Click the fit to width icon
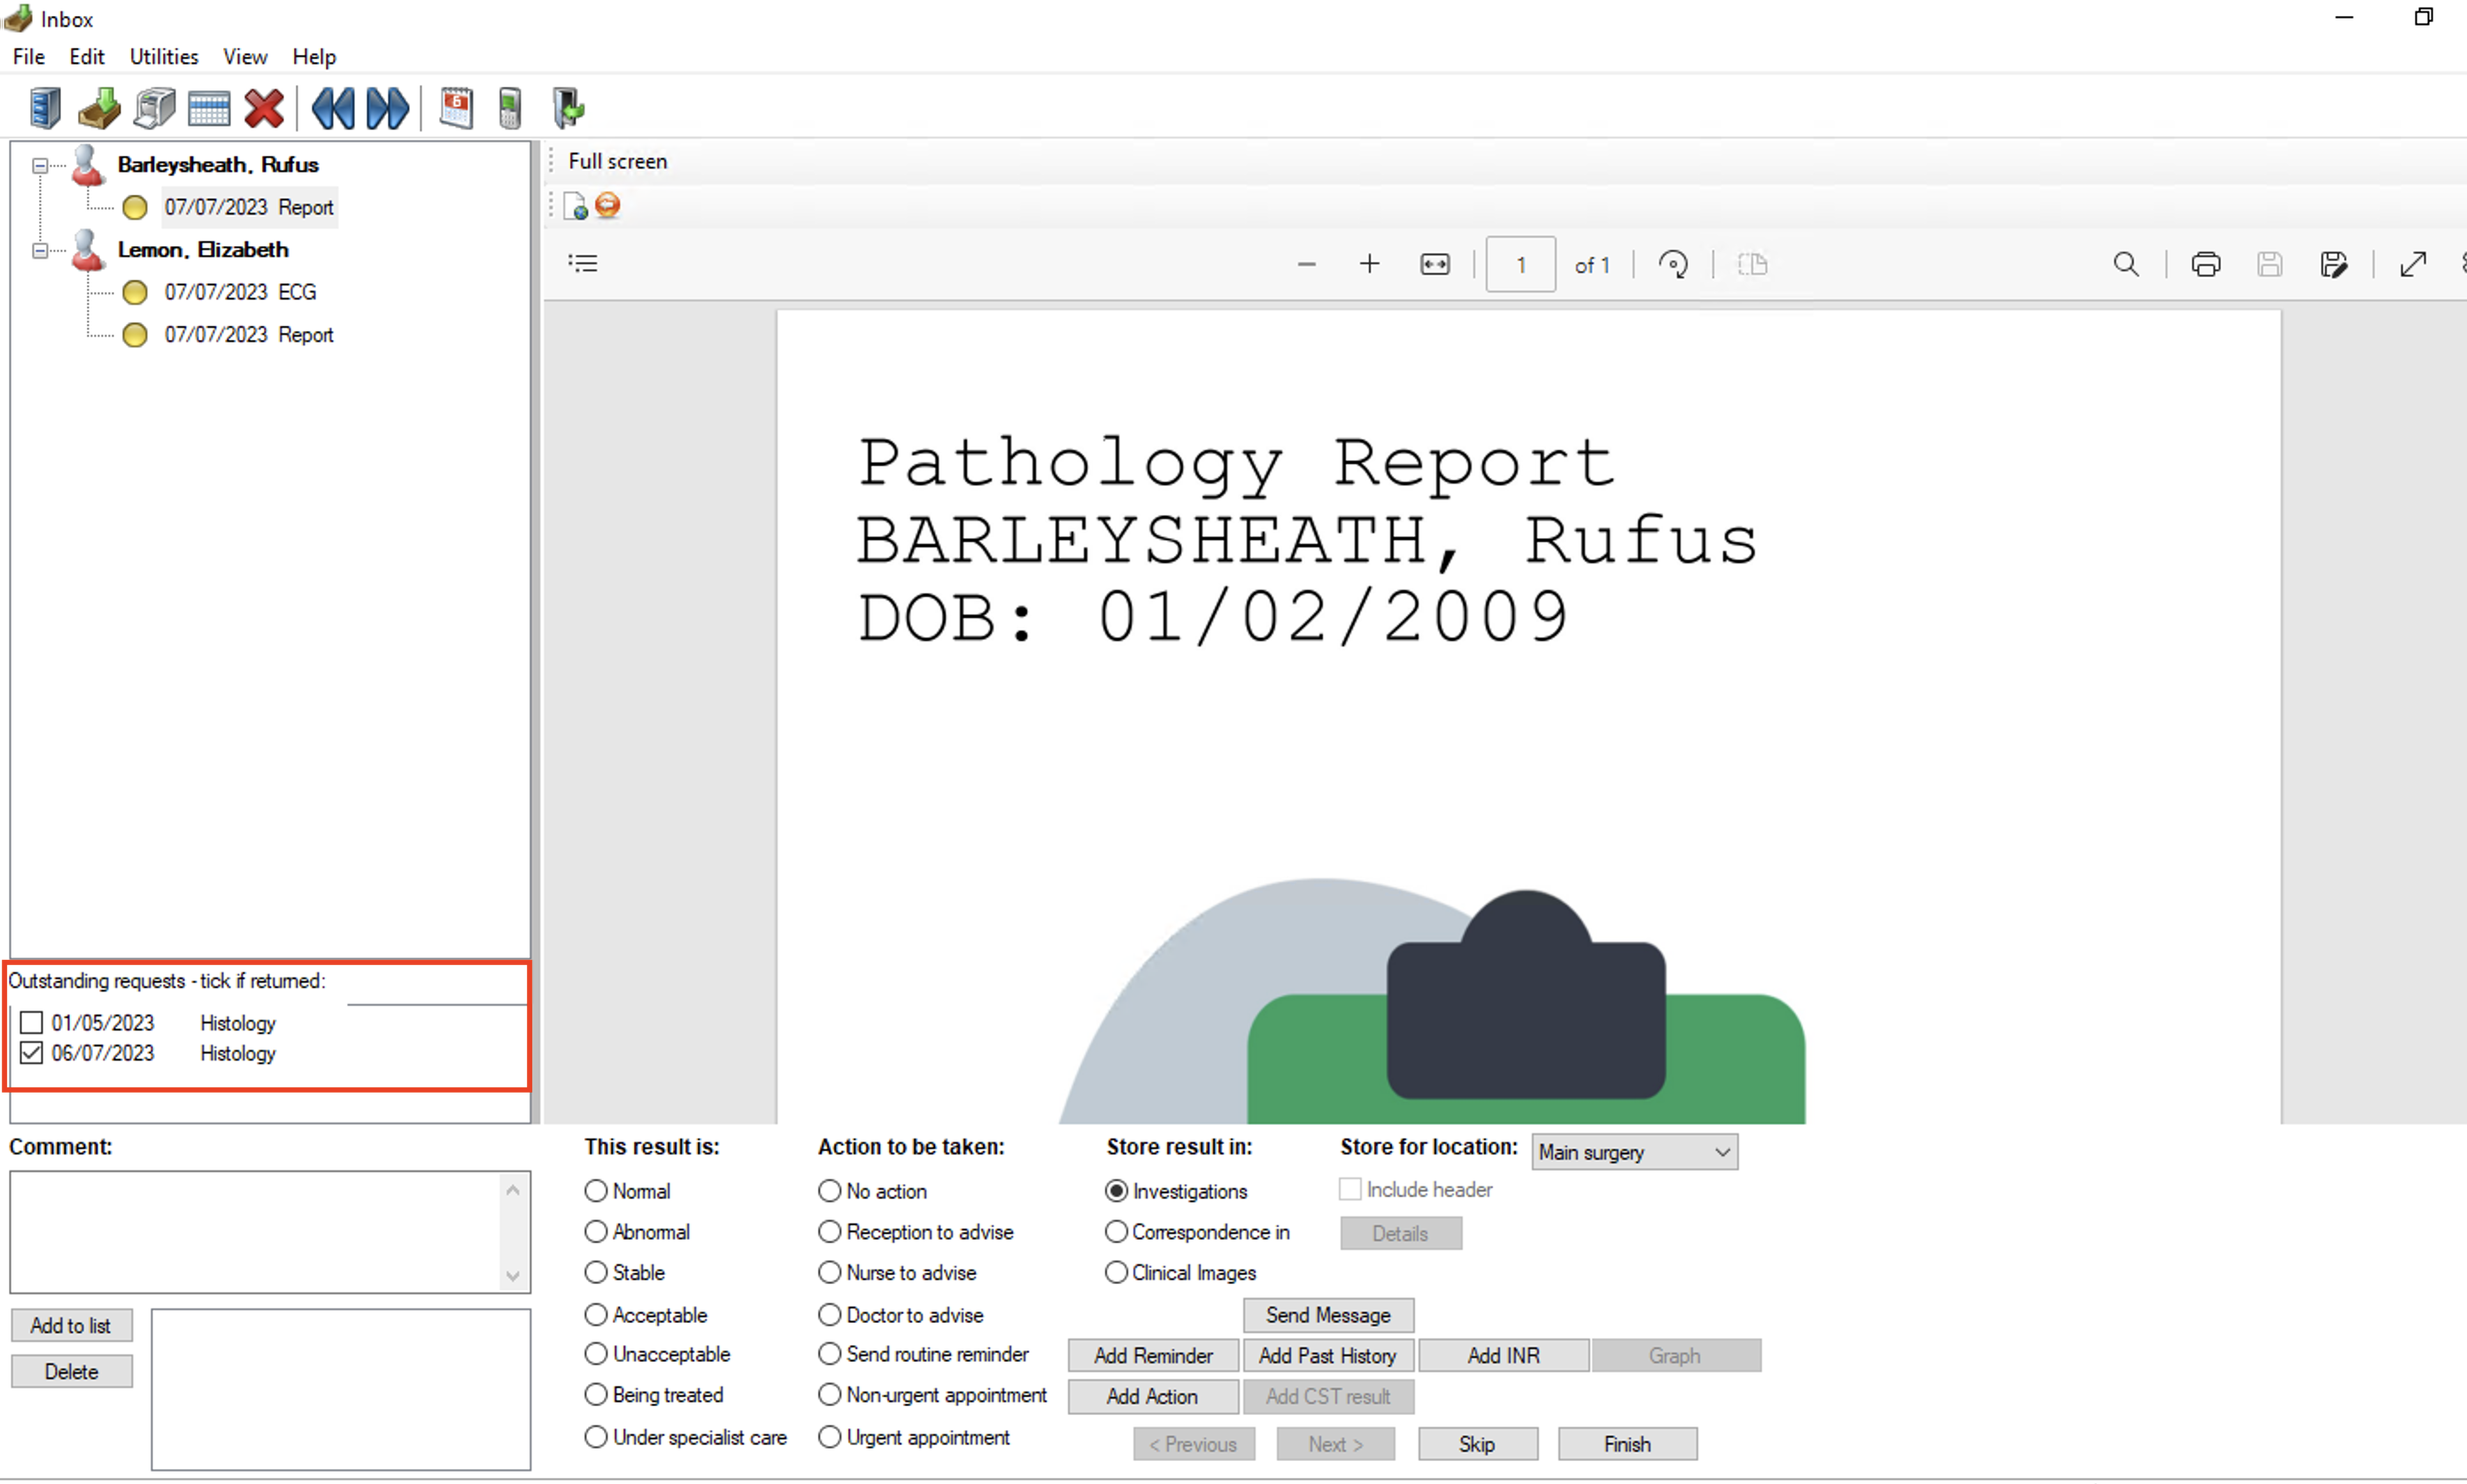 click(x=1435, y=264)
